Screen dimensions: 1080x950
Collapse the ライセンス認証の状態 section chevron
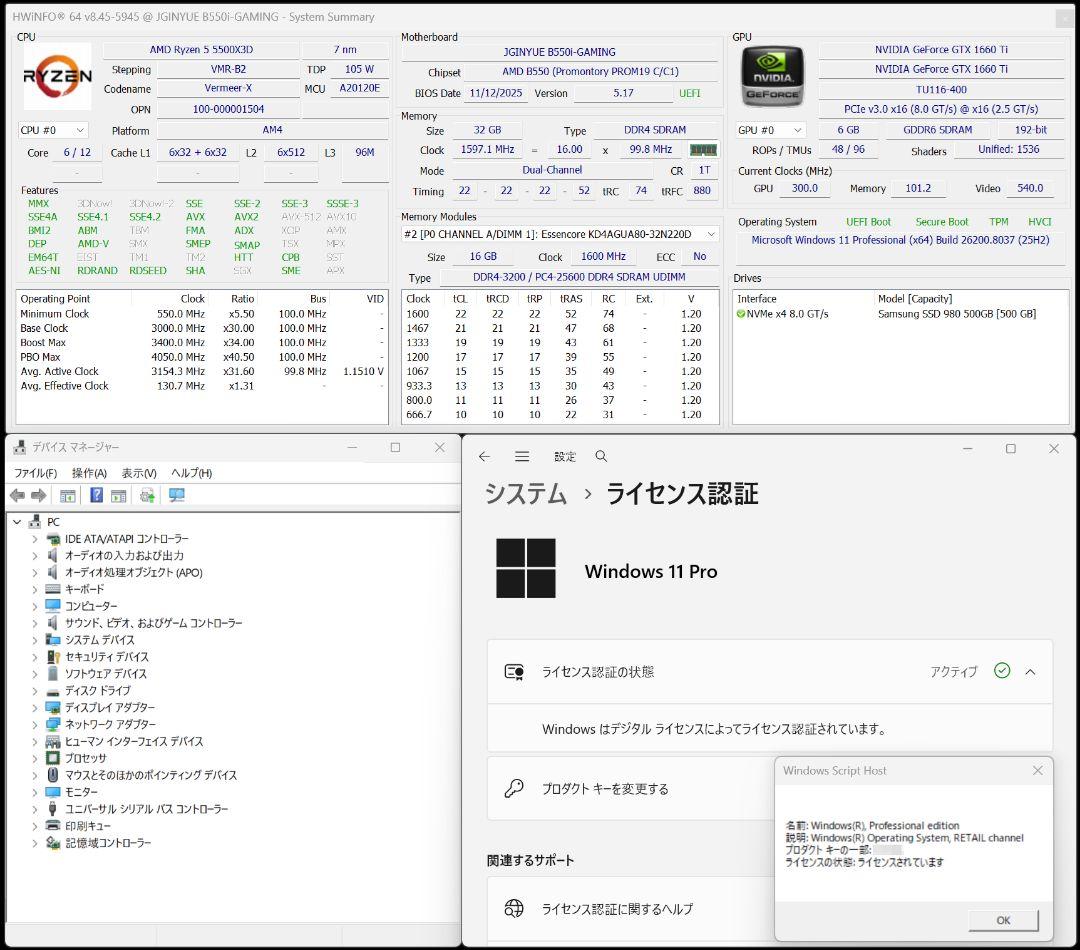[x=1030, y=672]
